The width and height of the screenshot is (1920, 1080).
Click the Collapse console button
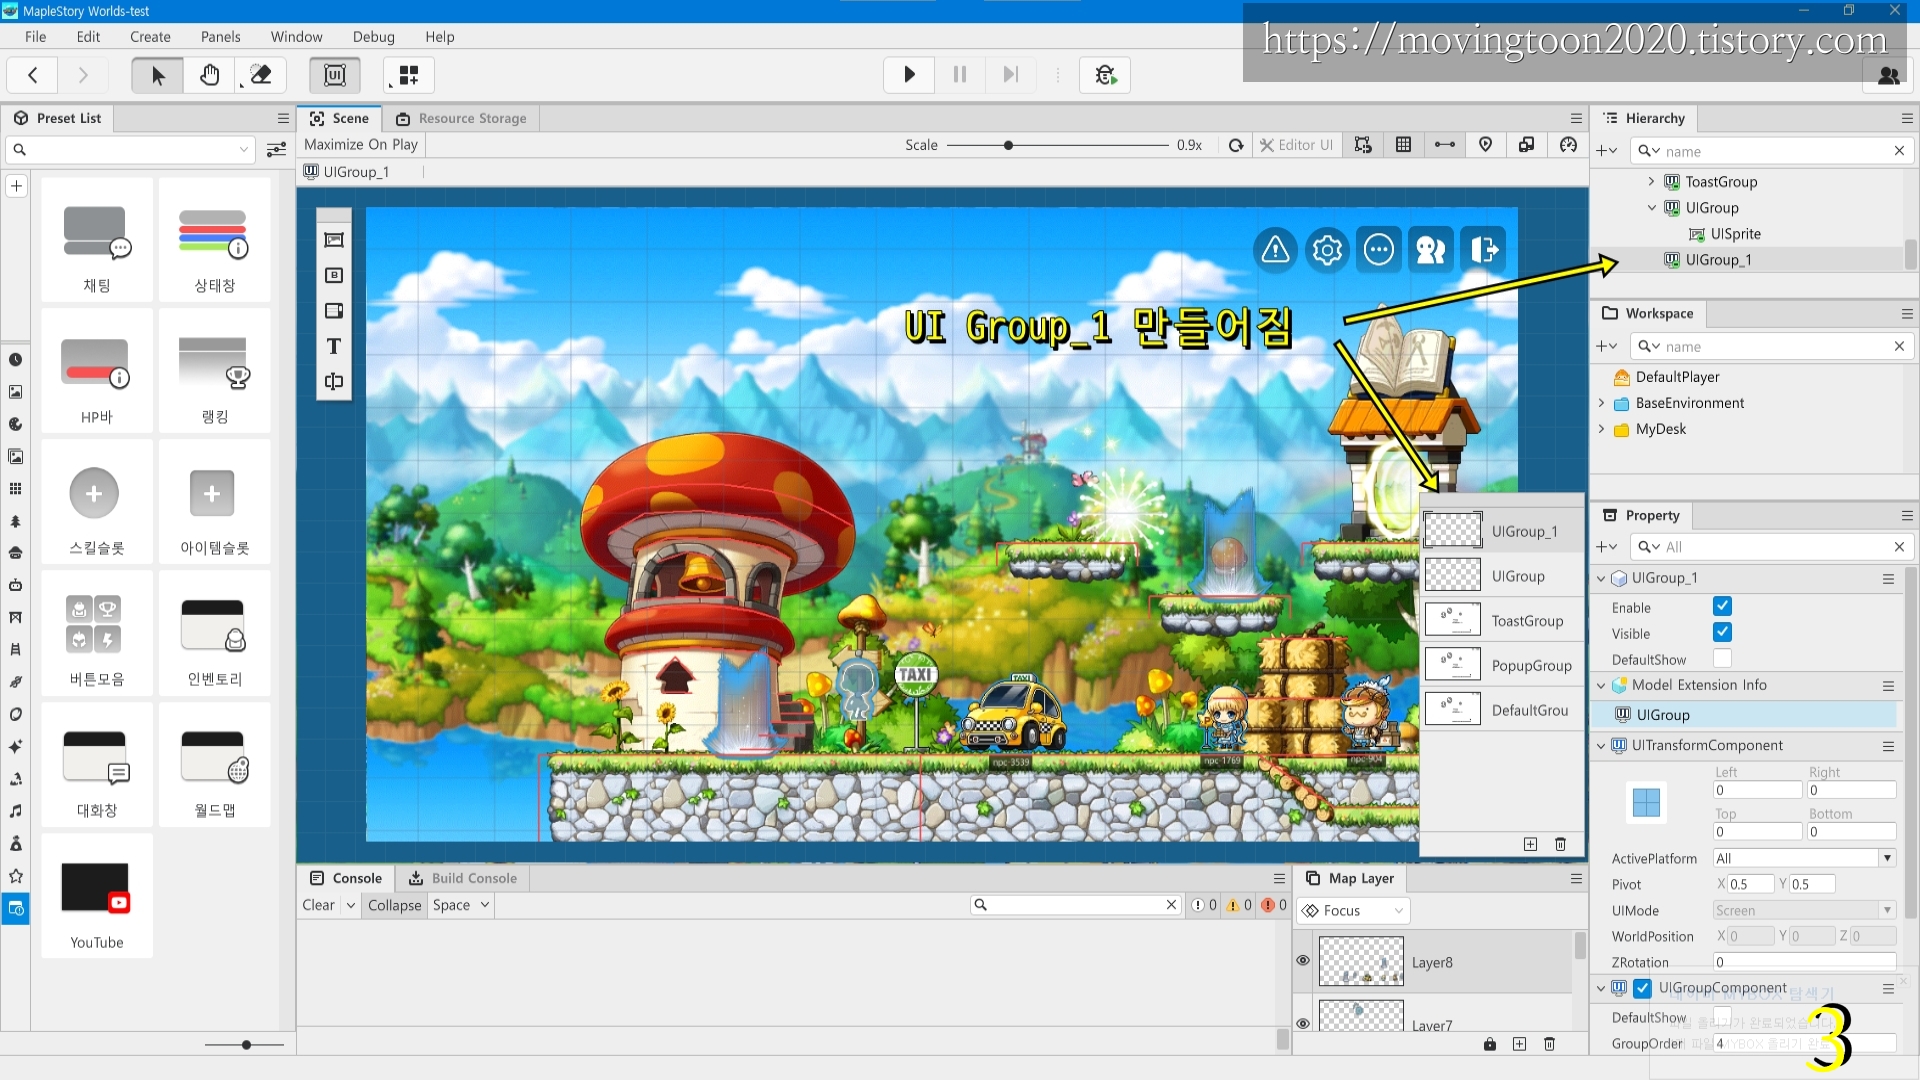[394, 905]
